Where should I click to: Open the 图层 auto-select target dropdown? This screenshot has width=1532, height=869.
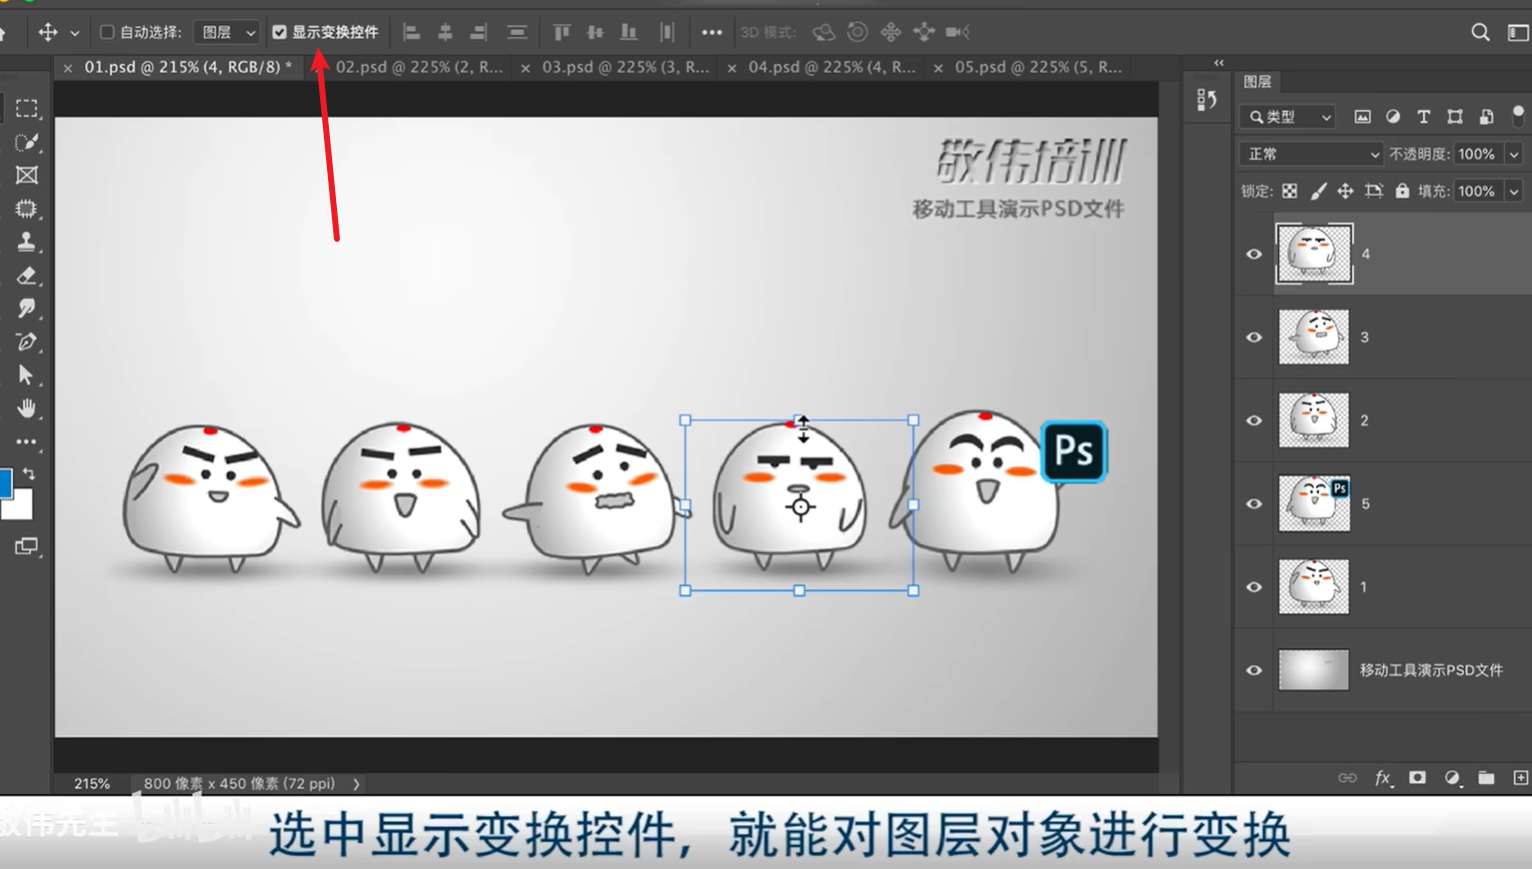(x=227, y=32)
